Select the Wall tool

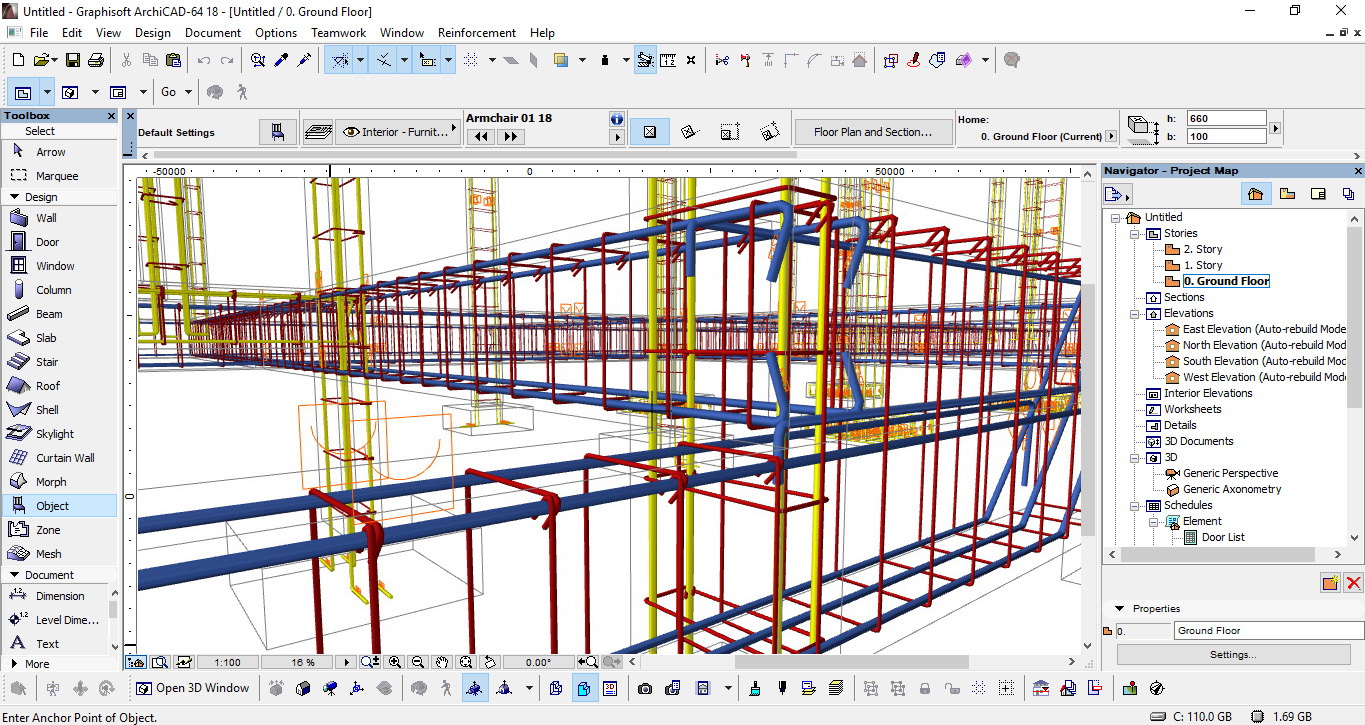pyautogui.click(x=59, y=218)
